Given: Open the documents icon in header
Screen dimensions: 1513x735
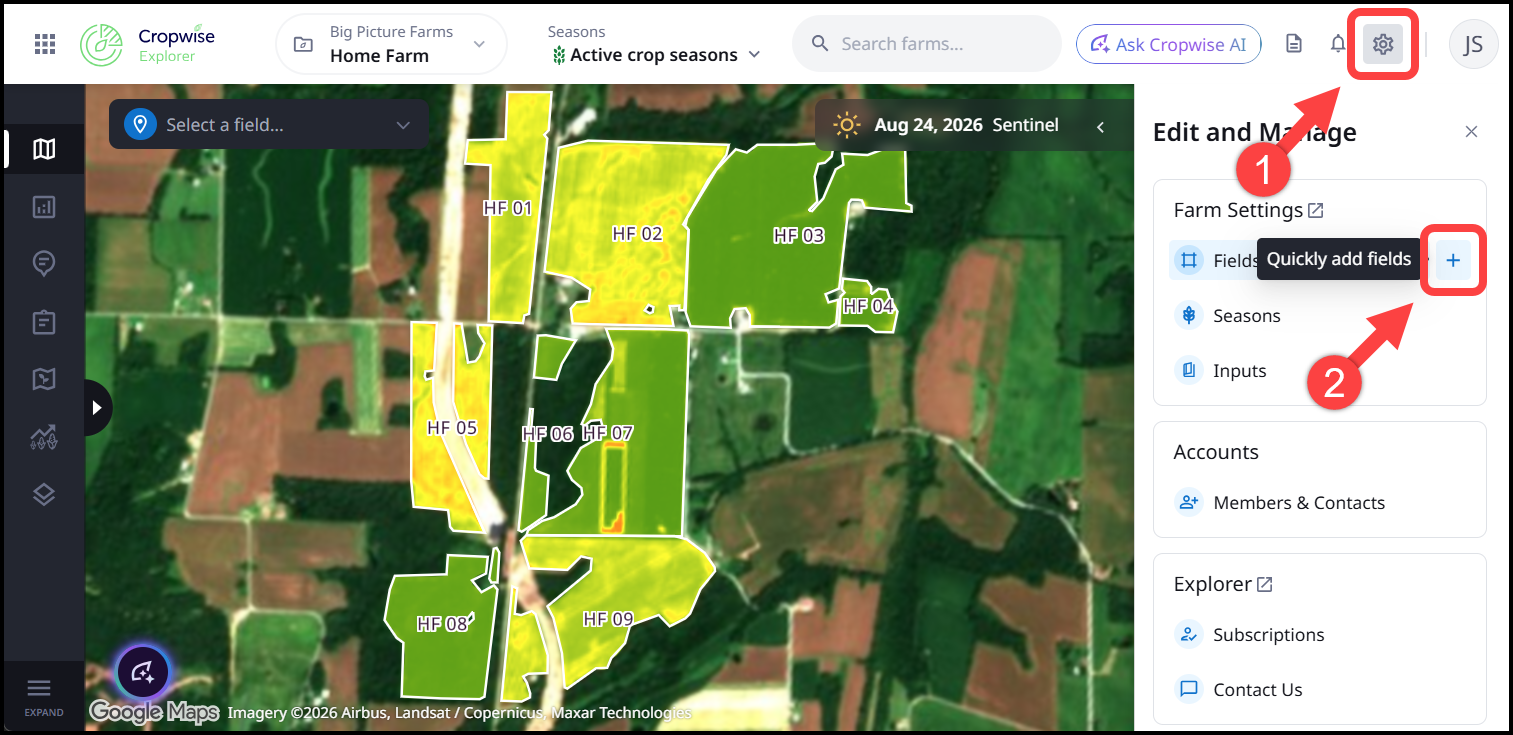Looking at the screenshot, I should coord(1294,44).
